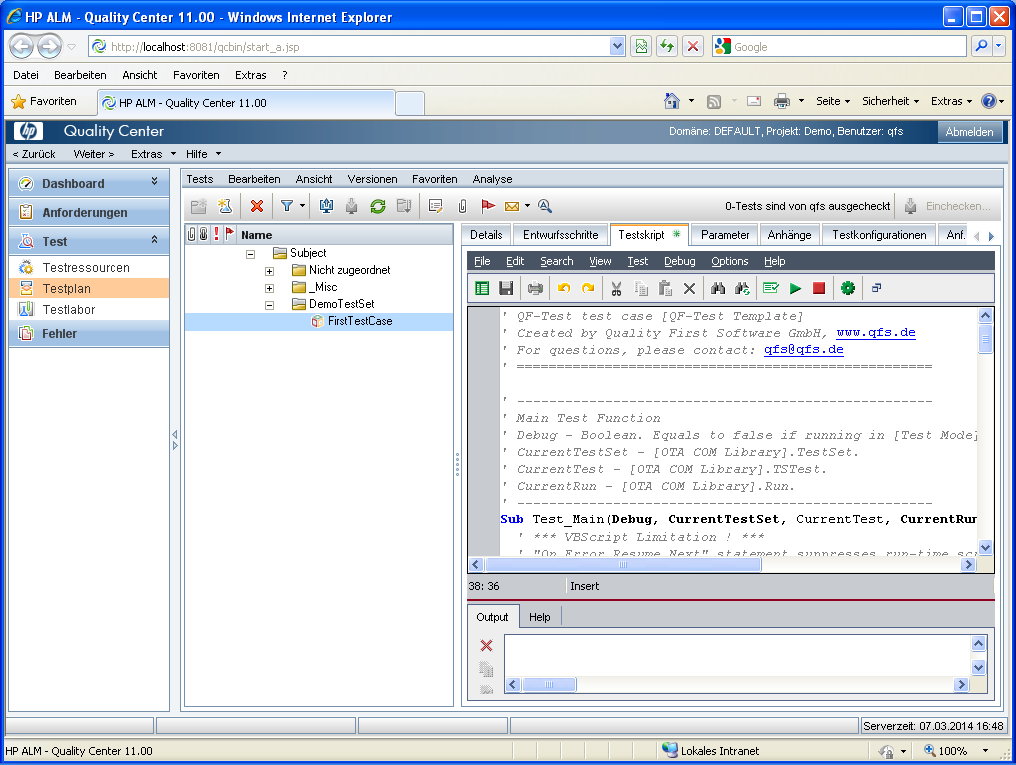This screenshot has width=1016, height=765.
Task: Click the black X delete icon in script toolbar
Action: click(x=689, y=288)
